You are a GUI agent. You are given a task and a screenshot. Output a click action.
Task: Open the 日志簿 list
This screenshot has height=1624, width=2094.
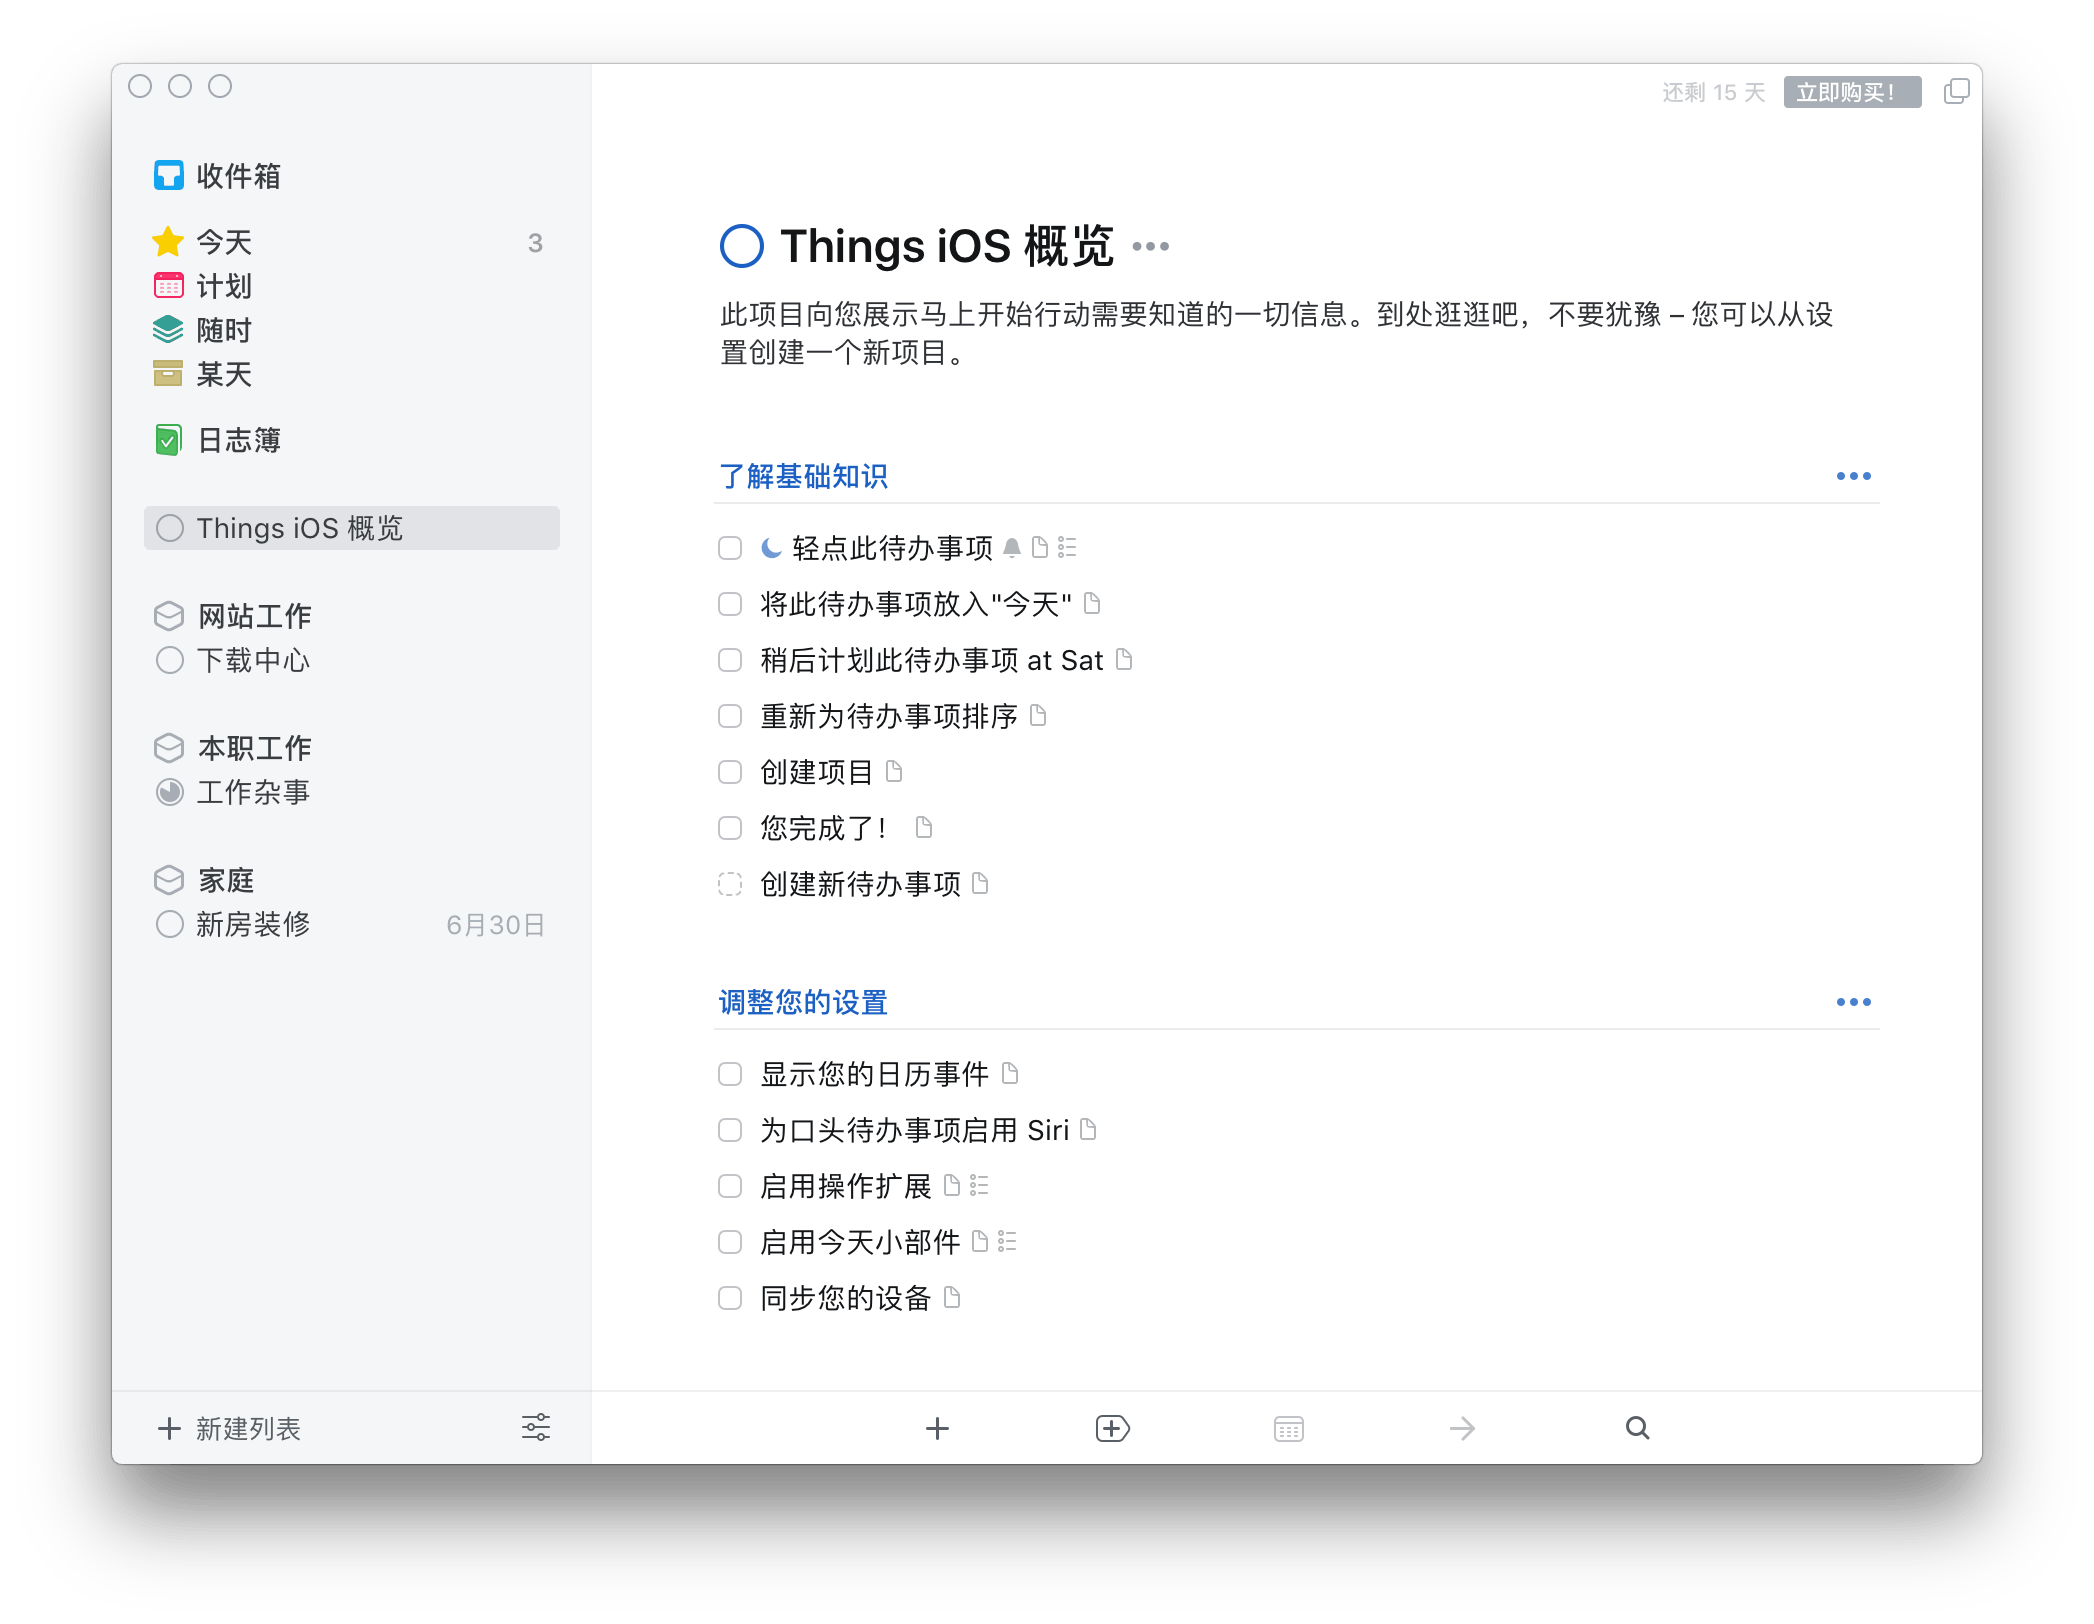point(239,440)
